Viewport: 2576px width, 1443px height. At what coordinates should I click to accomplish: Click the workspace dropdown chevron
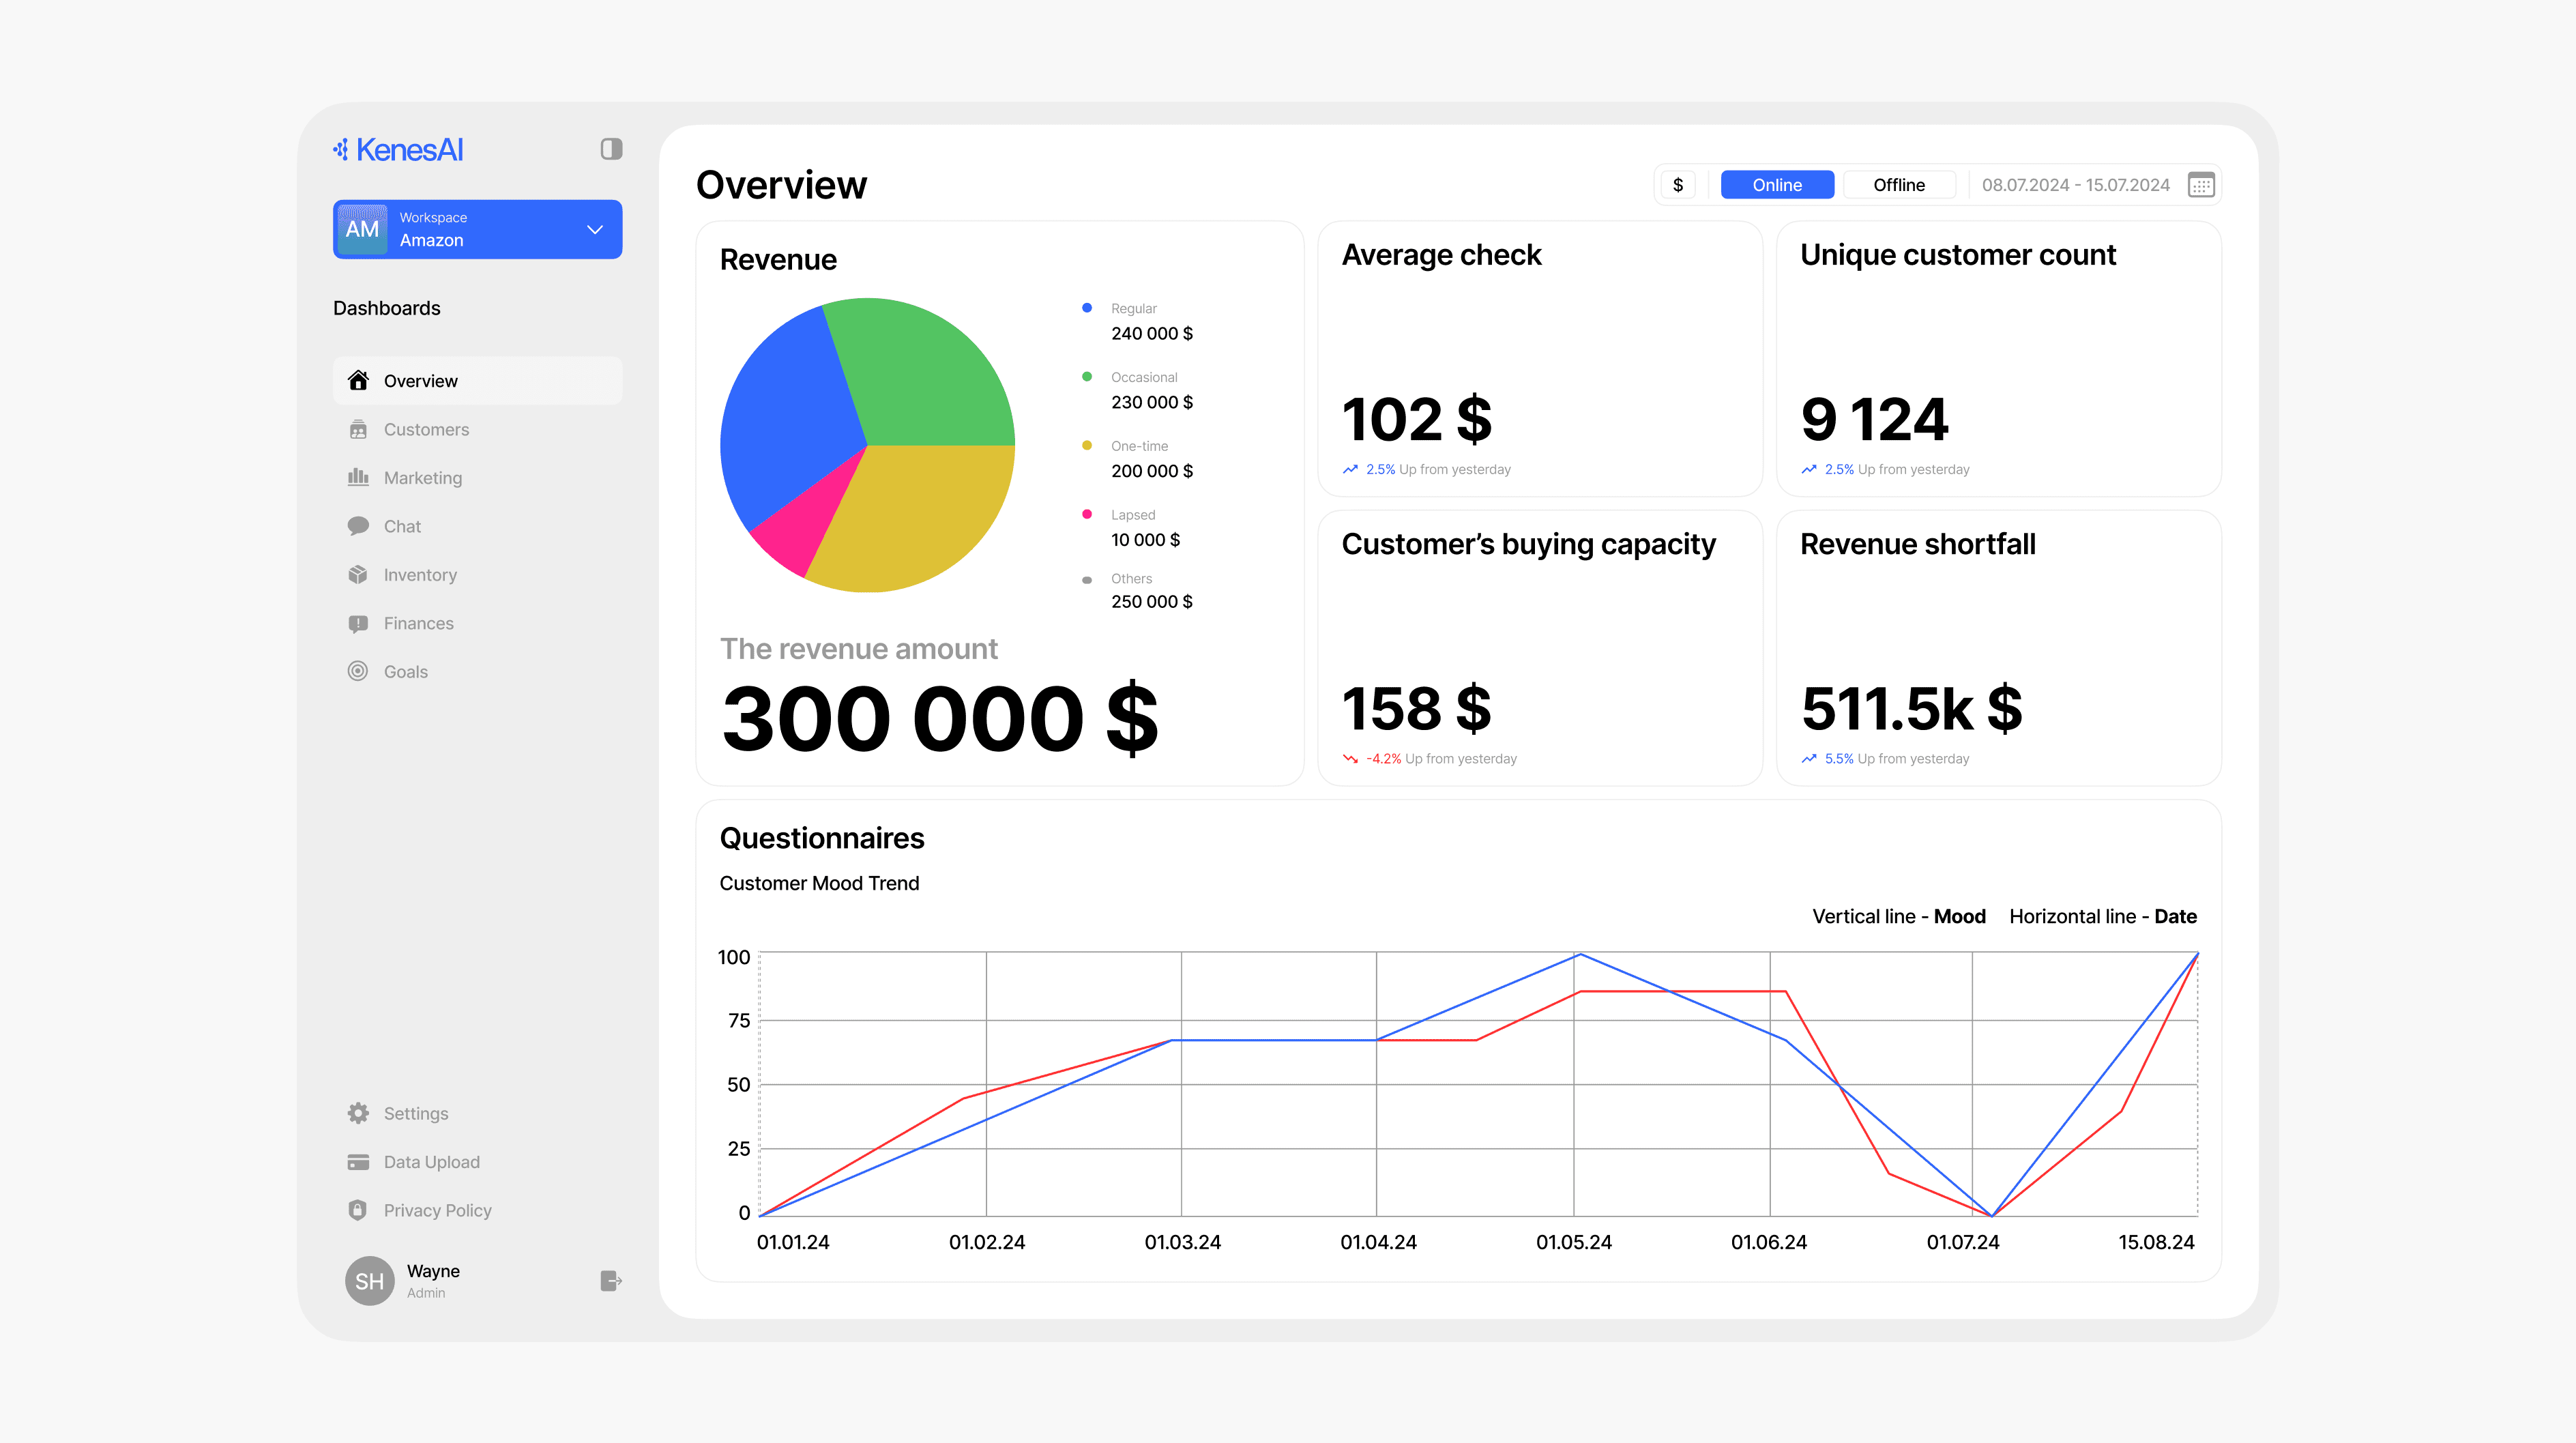tap(595, 229)
